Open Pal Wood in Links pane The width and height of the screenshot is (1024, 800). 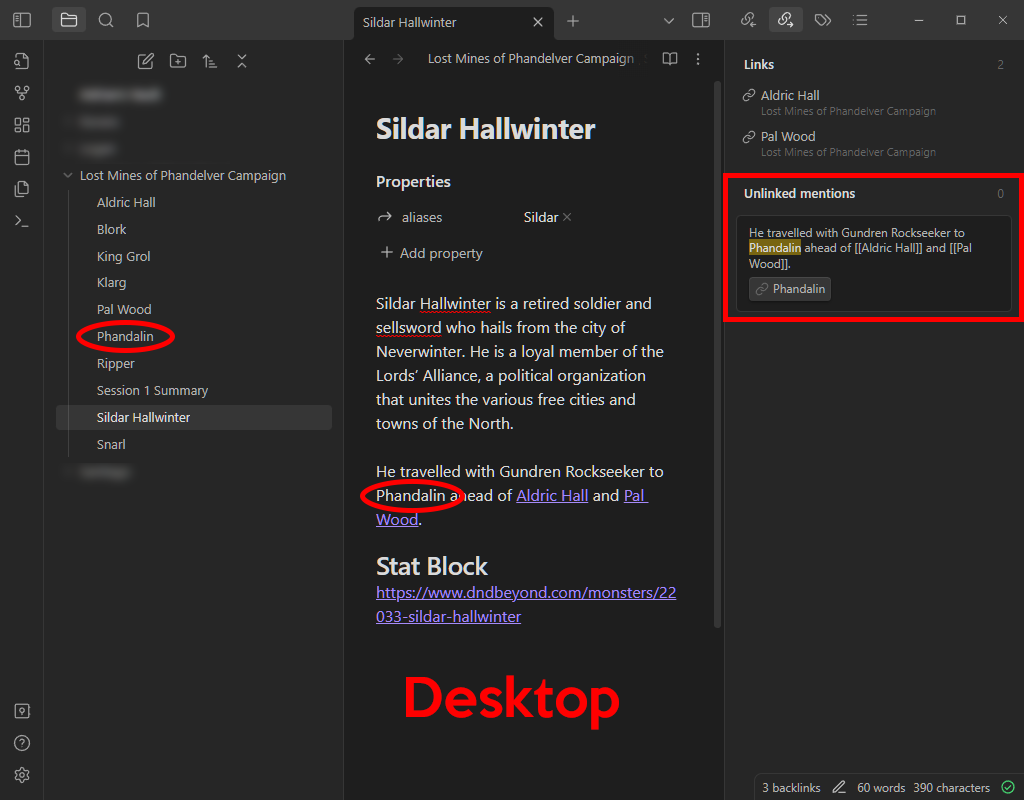[x=788, y=136]
